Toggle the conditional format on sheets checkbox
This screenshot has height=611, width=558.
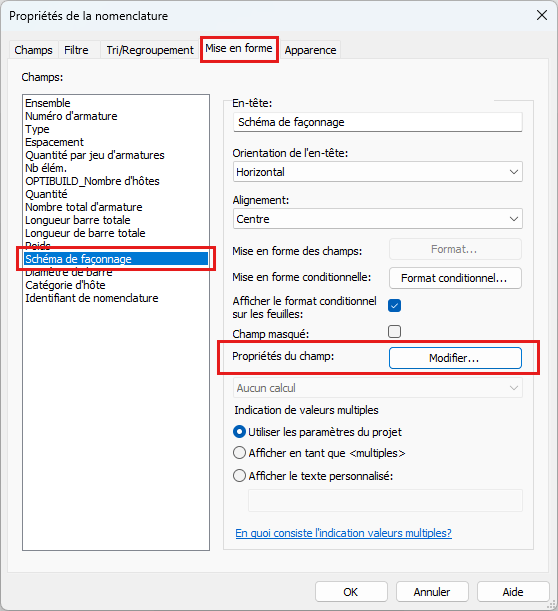[x=394, y=306]
